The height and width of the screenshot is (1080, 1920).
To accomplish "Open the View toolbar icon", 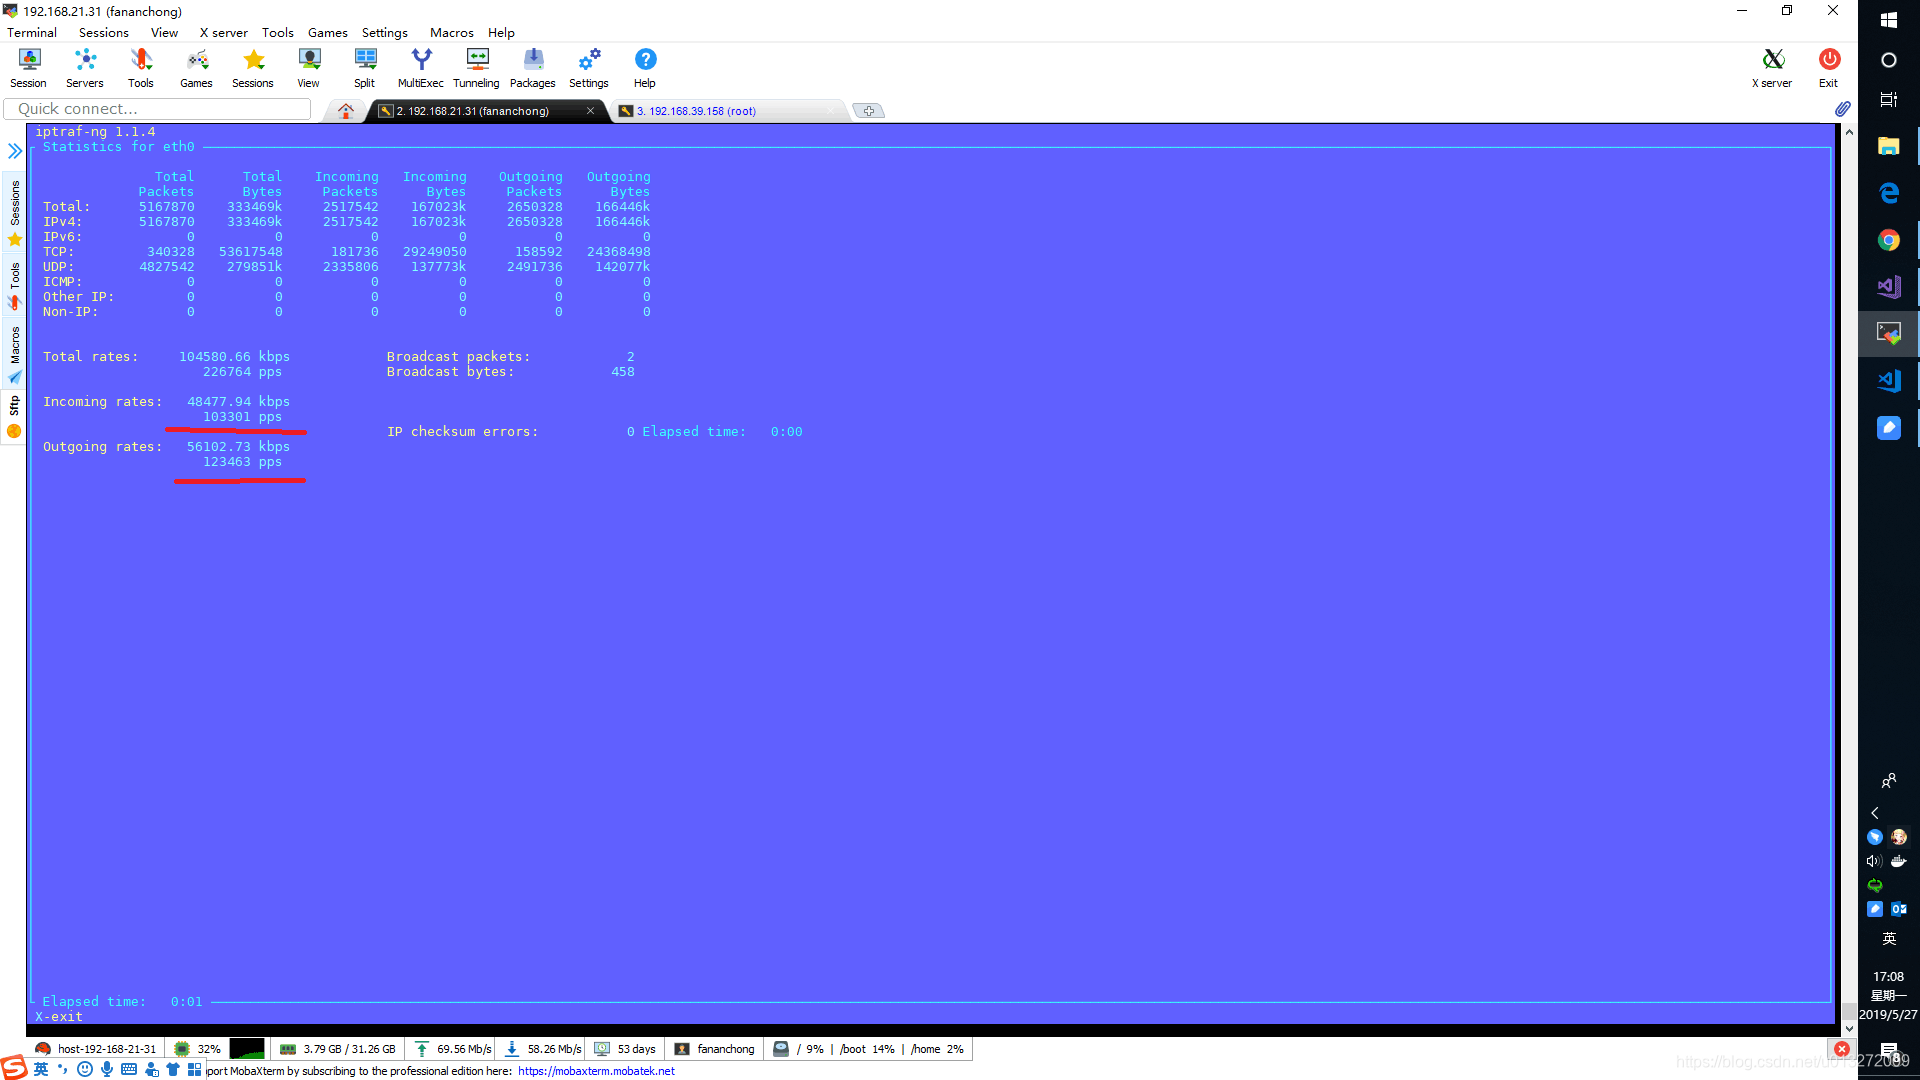I will (x=309, y=68).
